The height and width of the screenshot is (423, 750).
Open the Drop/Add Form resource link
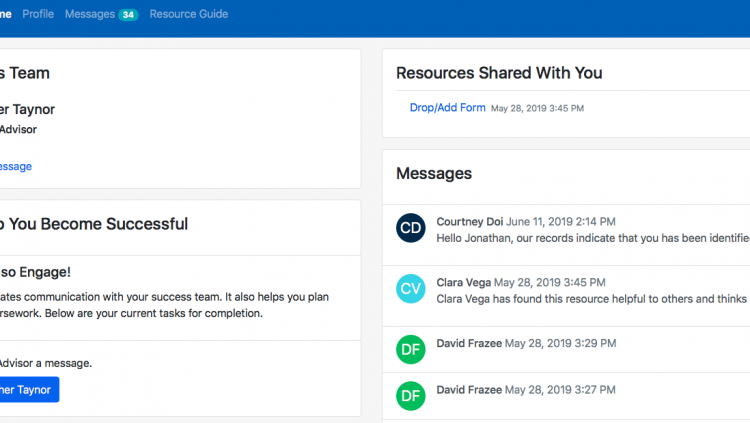click(x=448, y=108)
